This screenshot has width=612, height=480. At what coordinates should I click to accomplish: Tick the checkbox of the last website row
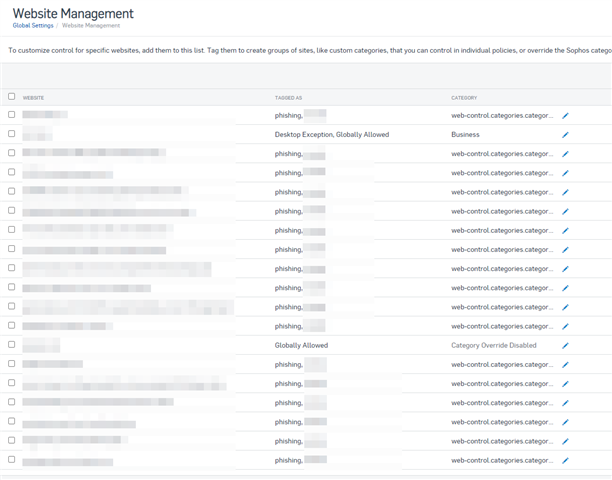pos(12,459)
